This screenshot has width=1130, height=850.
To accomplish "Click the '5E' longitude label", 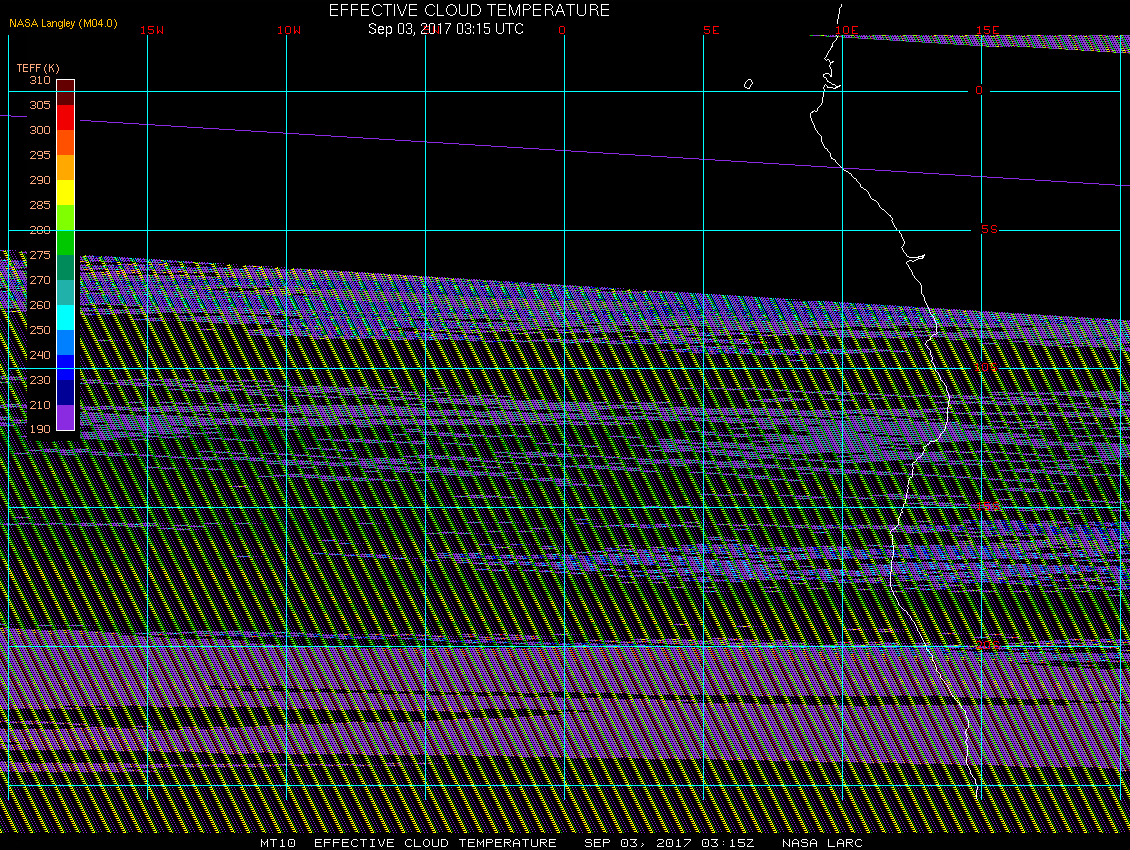I will click(711, 30).
